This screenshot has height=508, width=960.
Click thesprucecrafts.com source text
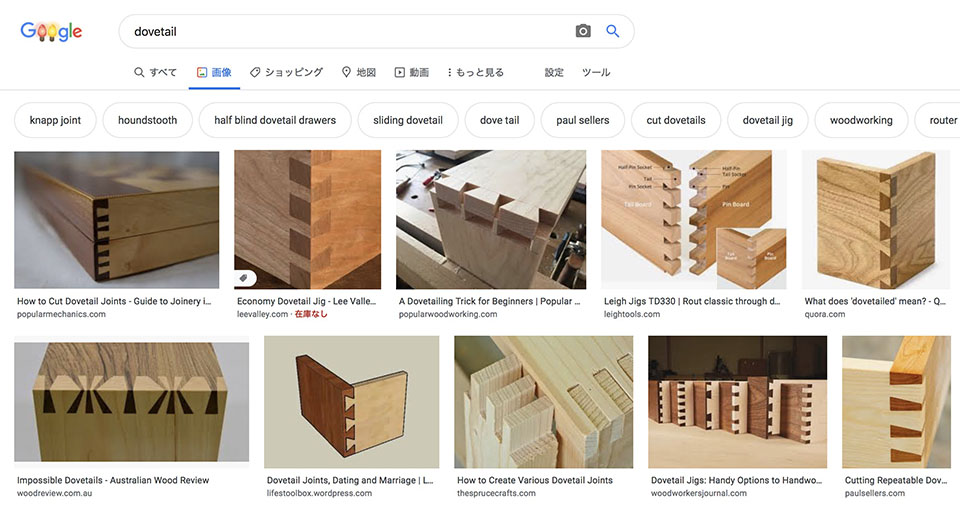[x=496, y=493]
